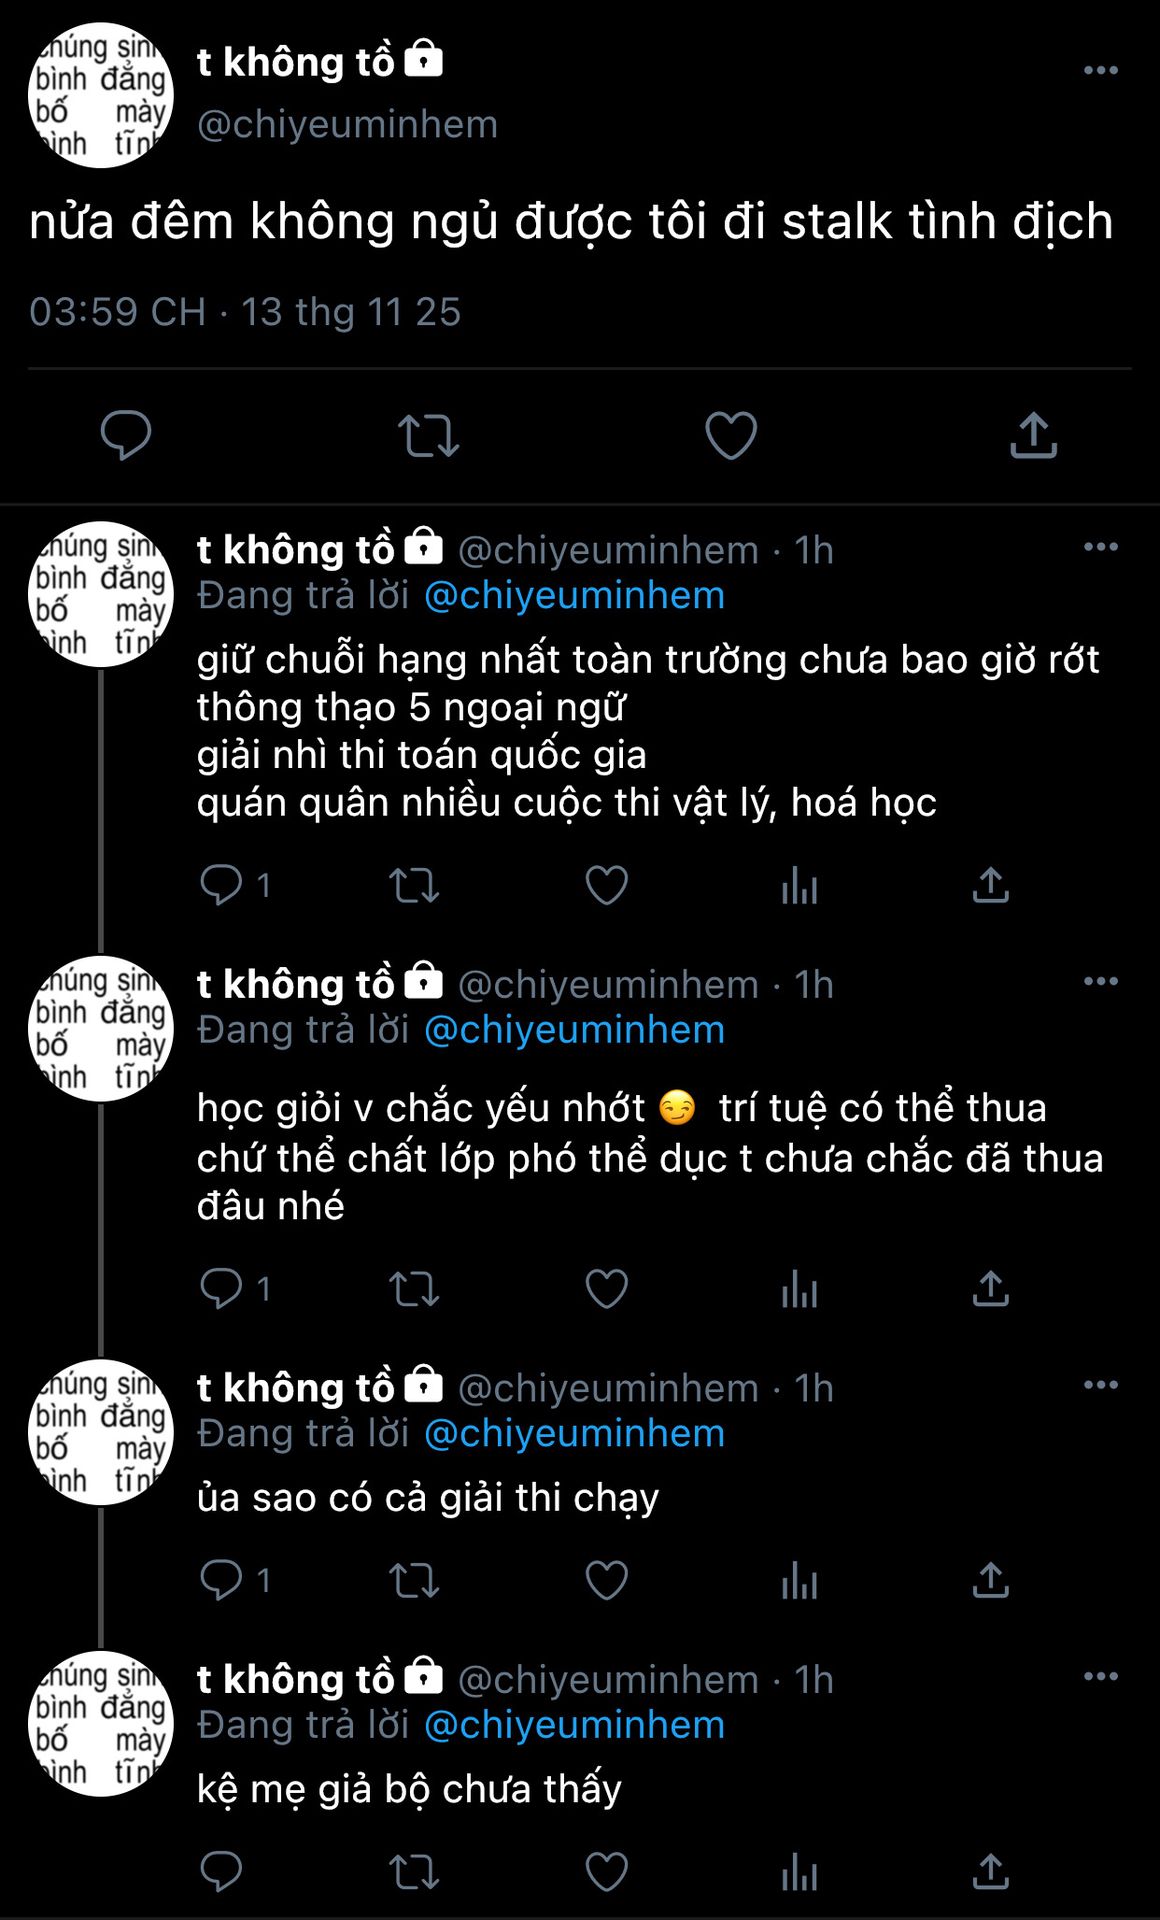Share the reply about trí tuệ có thể thua
1160x1920 pixels.
pyautogui.click(x=990, y=1288)
